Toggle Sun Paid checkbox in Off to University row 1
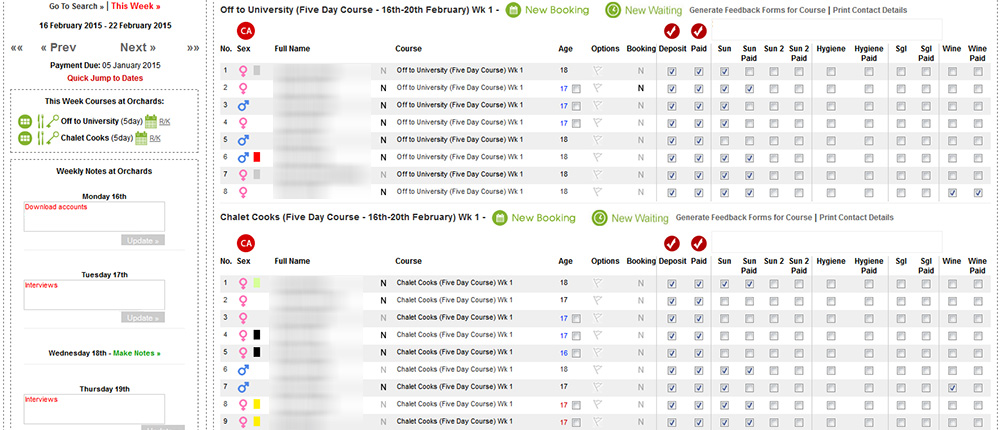 (x=749, y=72)
